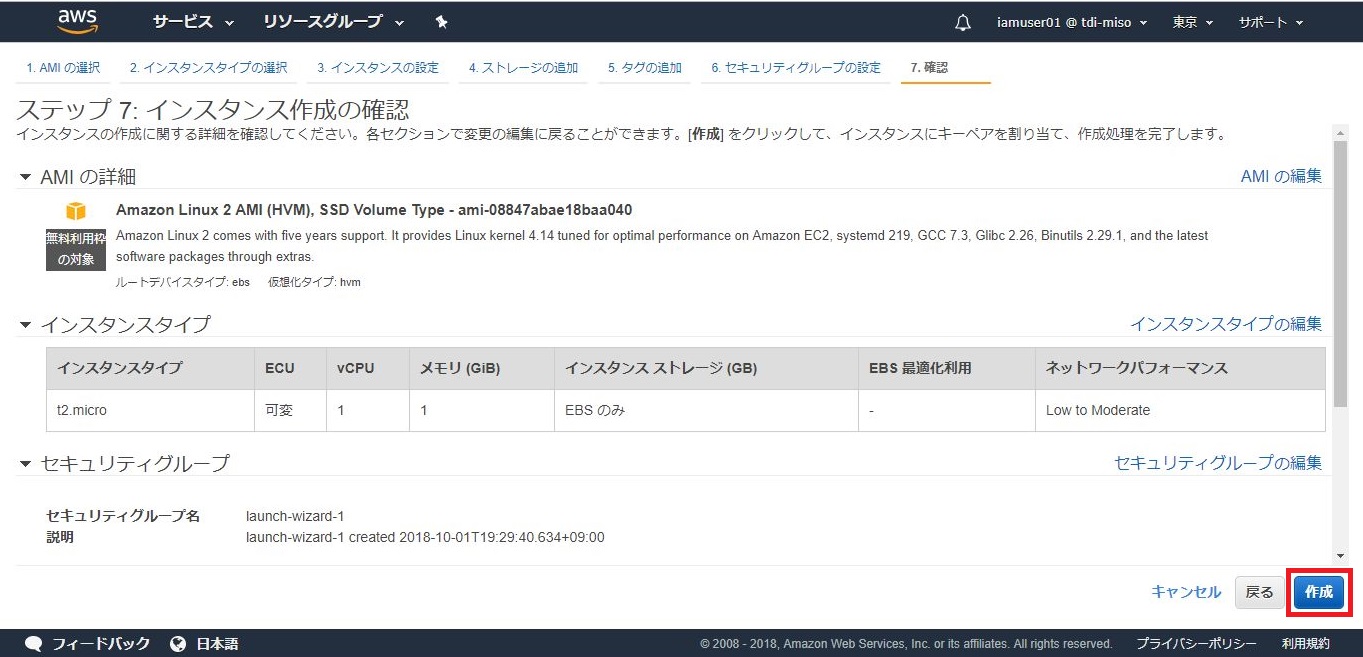Viewport: 1363px width, 657px height.
Task: Expand the iamuser01 account menu
Action: [1071, 22]
